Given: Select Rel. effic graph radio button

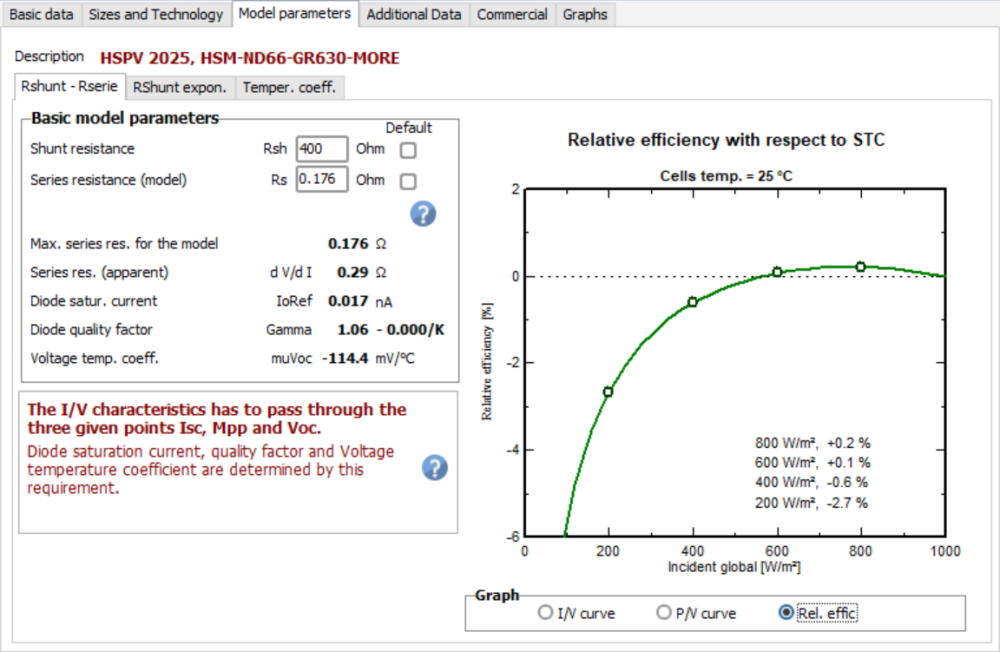Looking at the screenshot, I should tap(786, 613).
